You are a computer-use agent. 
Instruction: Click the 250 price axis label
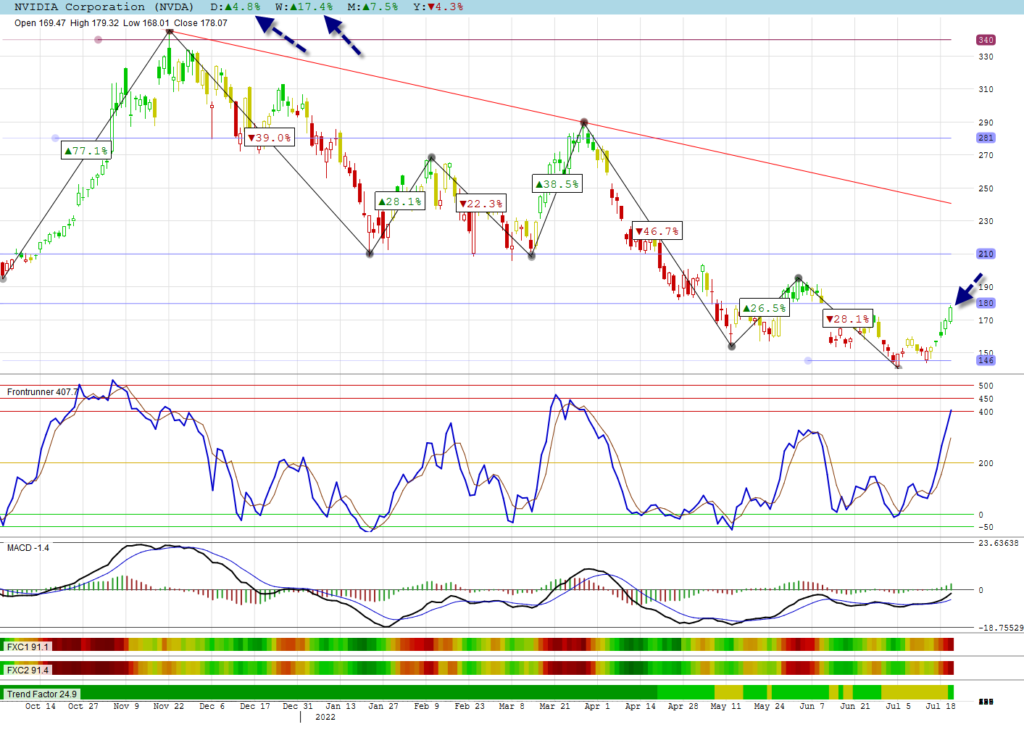click(x=985, y=189)
